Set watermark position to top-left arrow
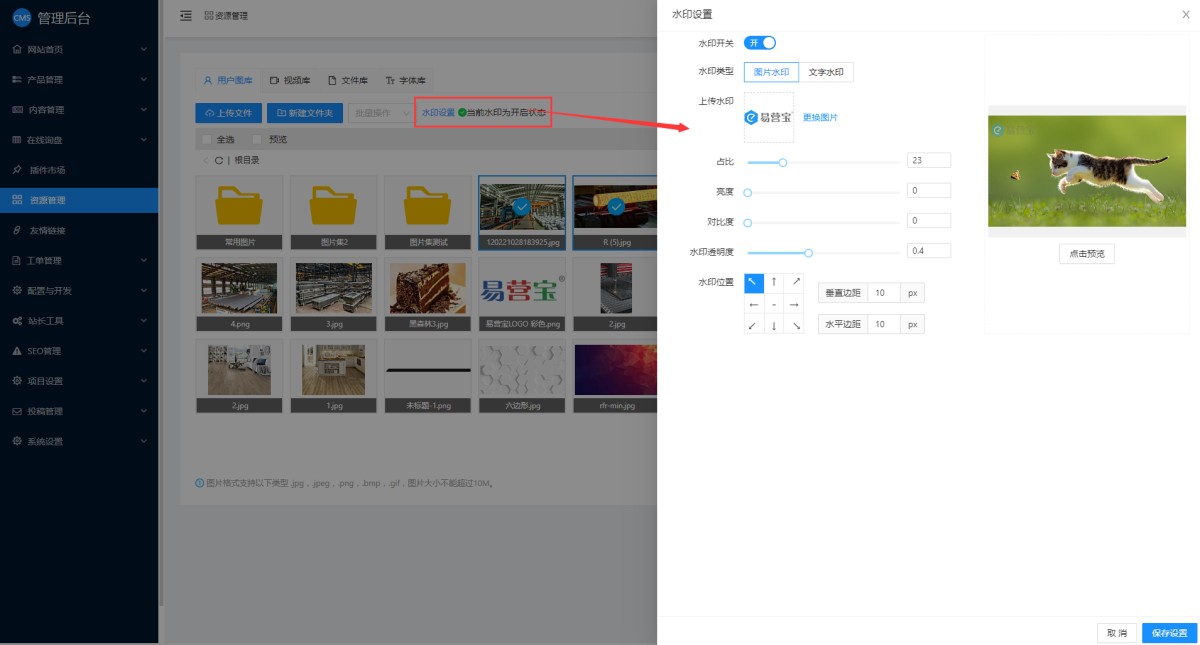 click(754, 282)
